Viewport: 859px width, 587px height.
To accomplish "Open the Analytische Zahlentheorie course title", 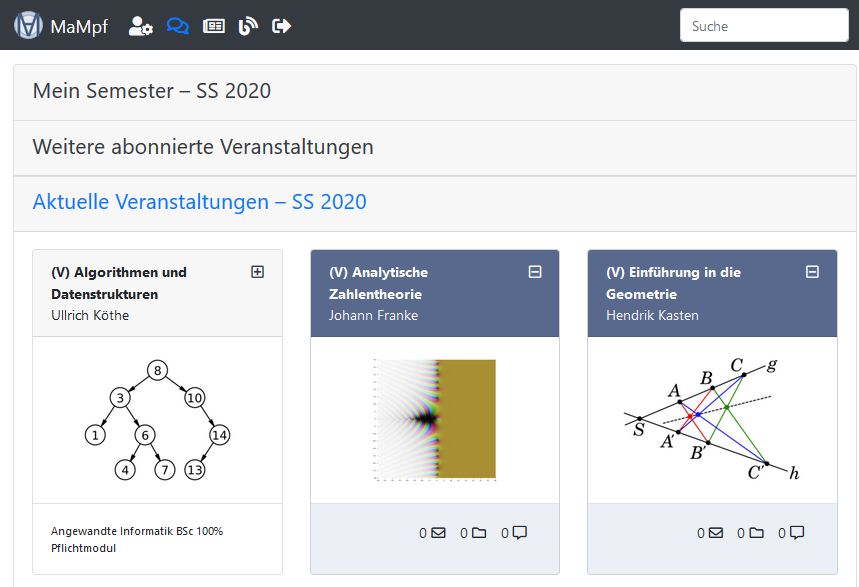I will click(378, 283).
